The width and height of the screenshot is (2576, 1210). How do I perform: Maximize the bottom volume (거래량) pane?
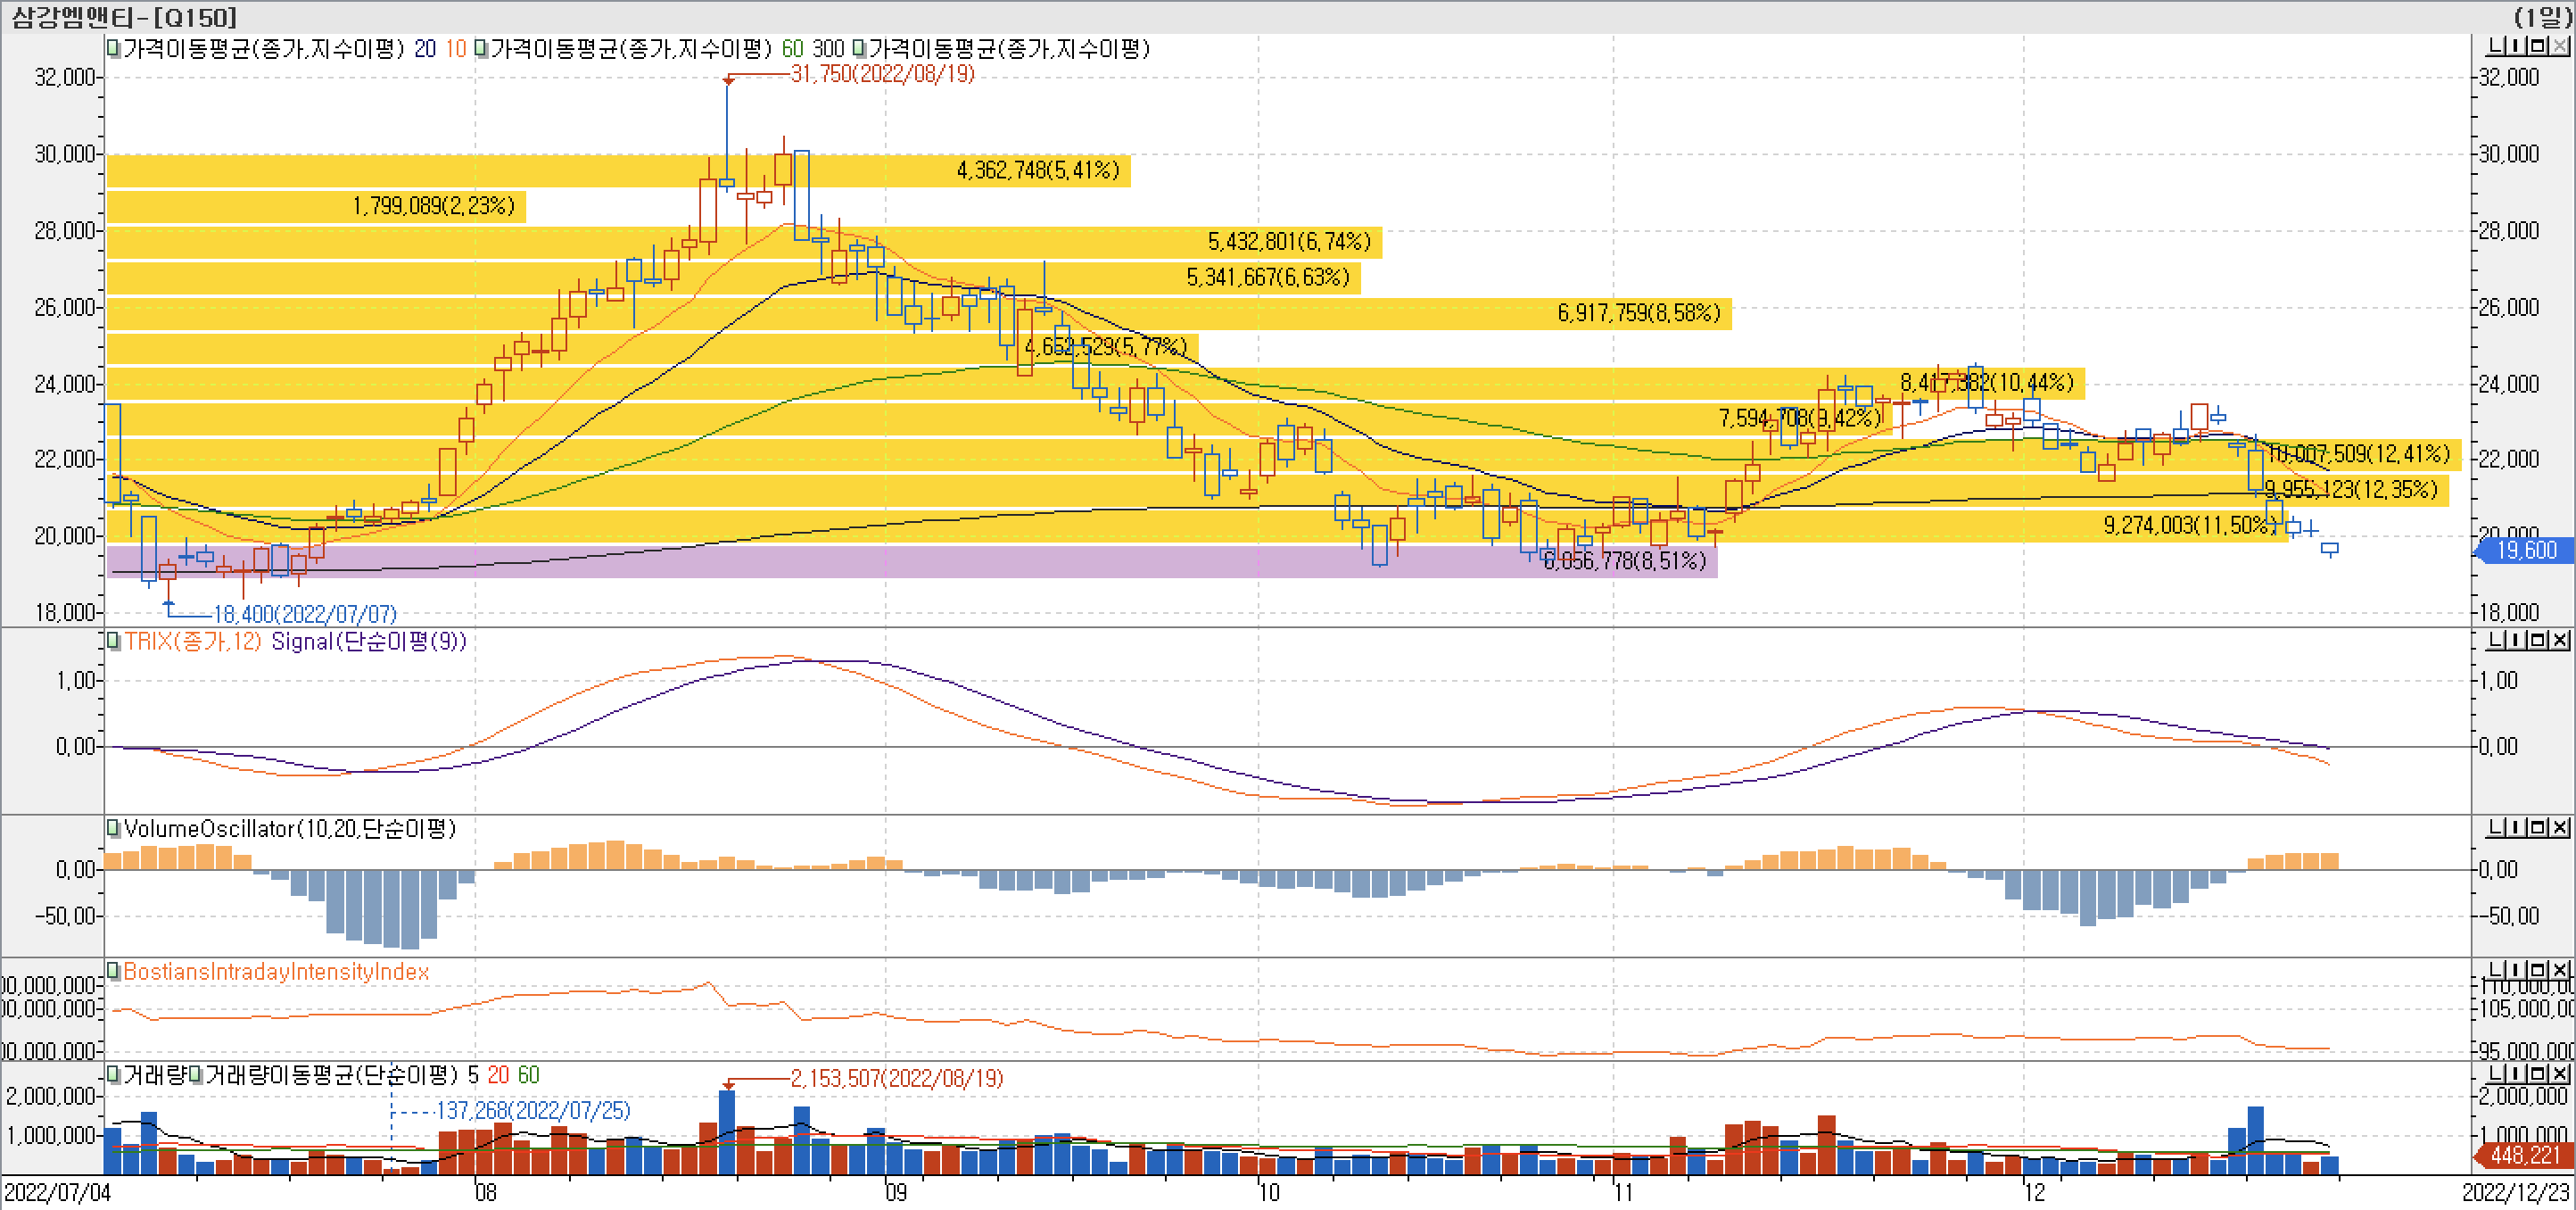pyautogui.click(x=2539, y=1073)
